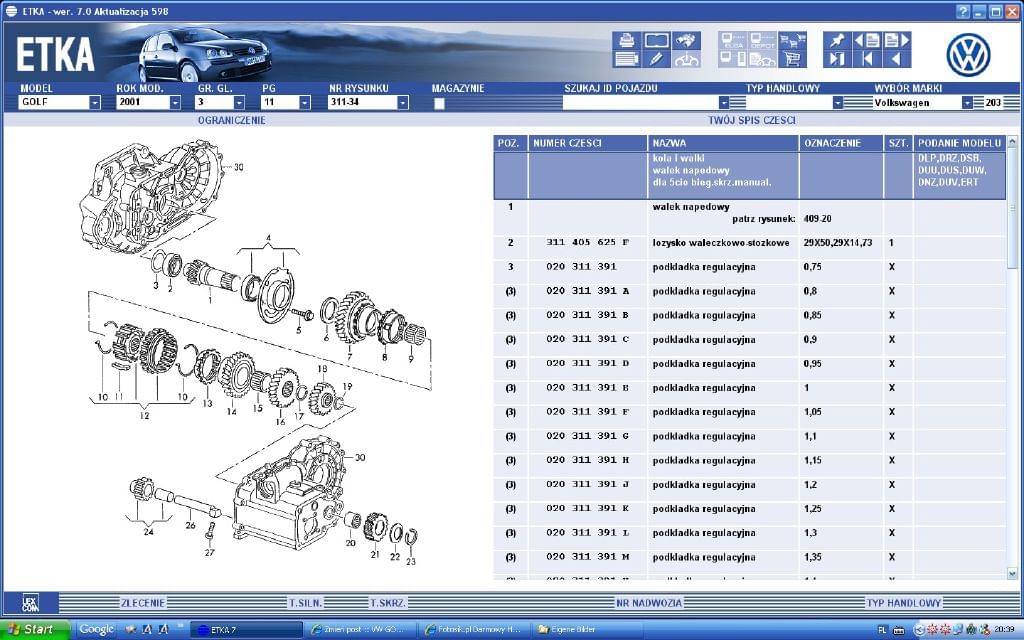The height and width of the screenshot is (640, 1024).
Task: Open 'Fotosik.pl' browser window from taskbar
Action: [x=472, y=630]
